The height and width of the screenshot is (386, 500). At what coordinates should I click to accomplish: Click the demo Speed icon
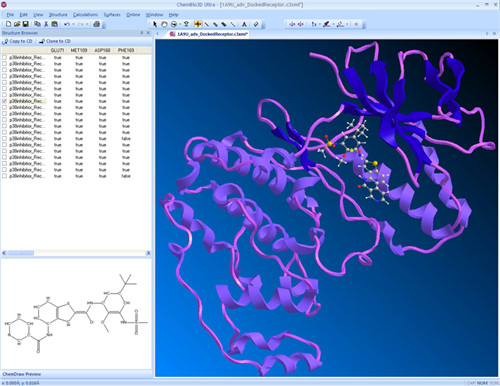tap(326, 24)
